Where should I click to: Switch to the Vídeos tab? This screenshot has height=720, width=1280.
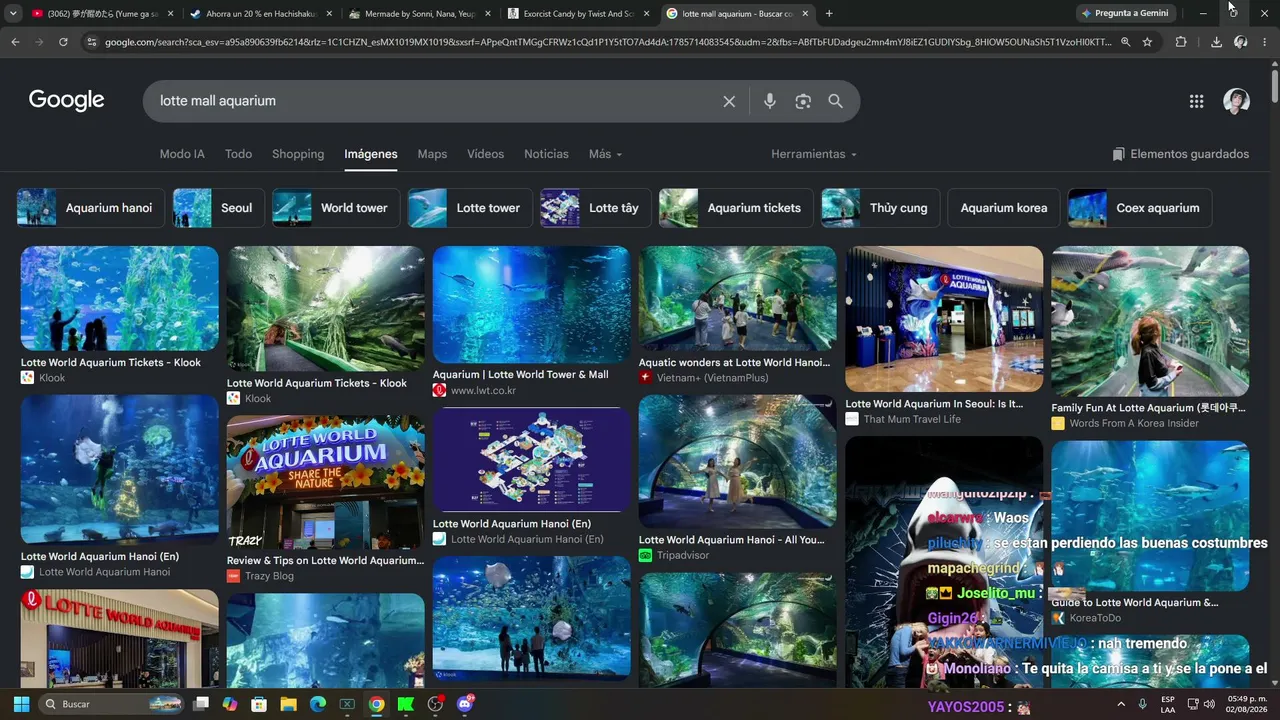tap(486, 154)
